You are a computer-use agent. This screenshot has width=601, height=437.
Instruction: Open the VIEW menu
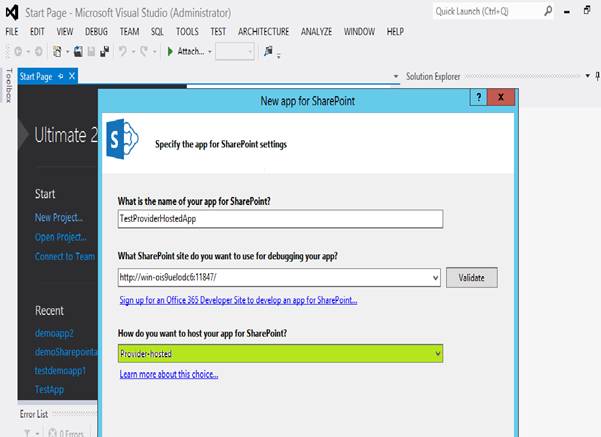(x=65, y=31)
